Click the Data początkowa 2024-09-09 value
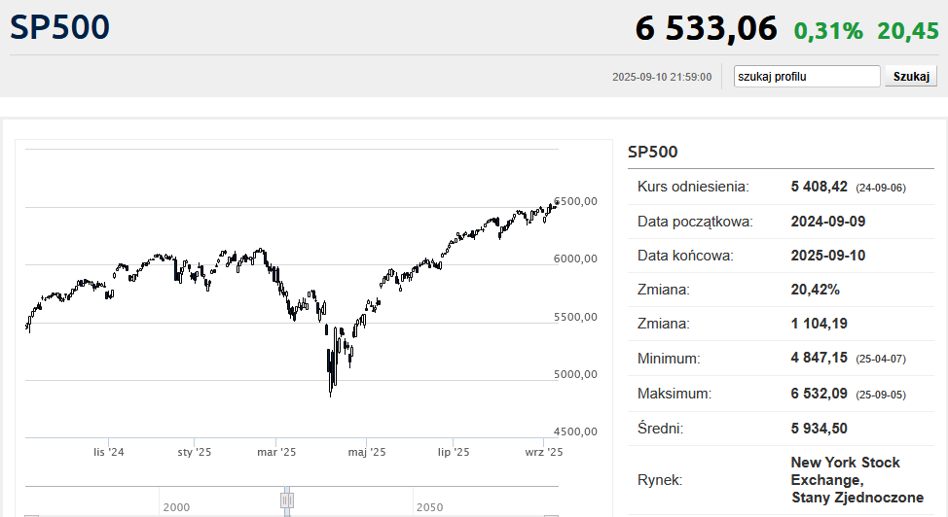The width and height of the screenshot is (948, 517). coord(828,221)
